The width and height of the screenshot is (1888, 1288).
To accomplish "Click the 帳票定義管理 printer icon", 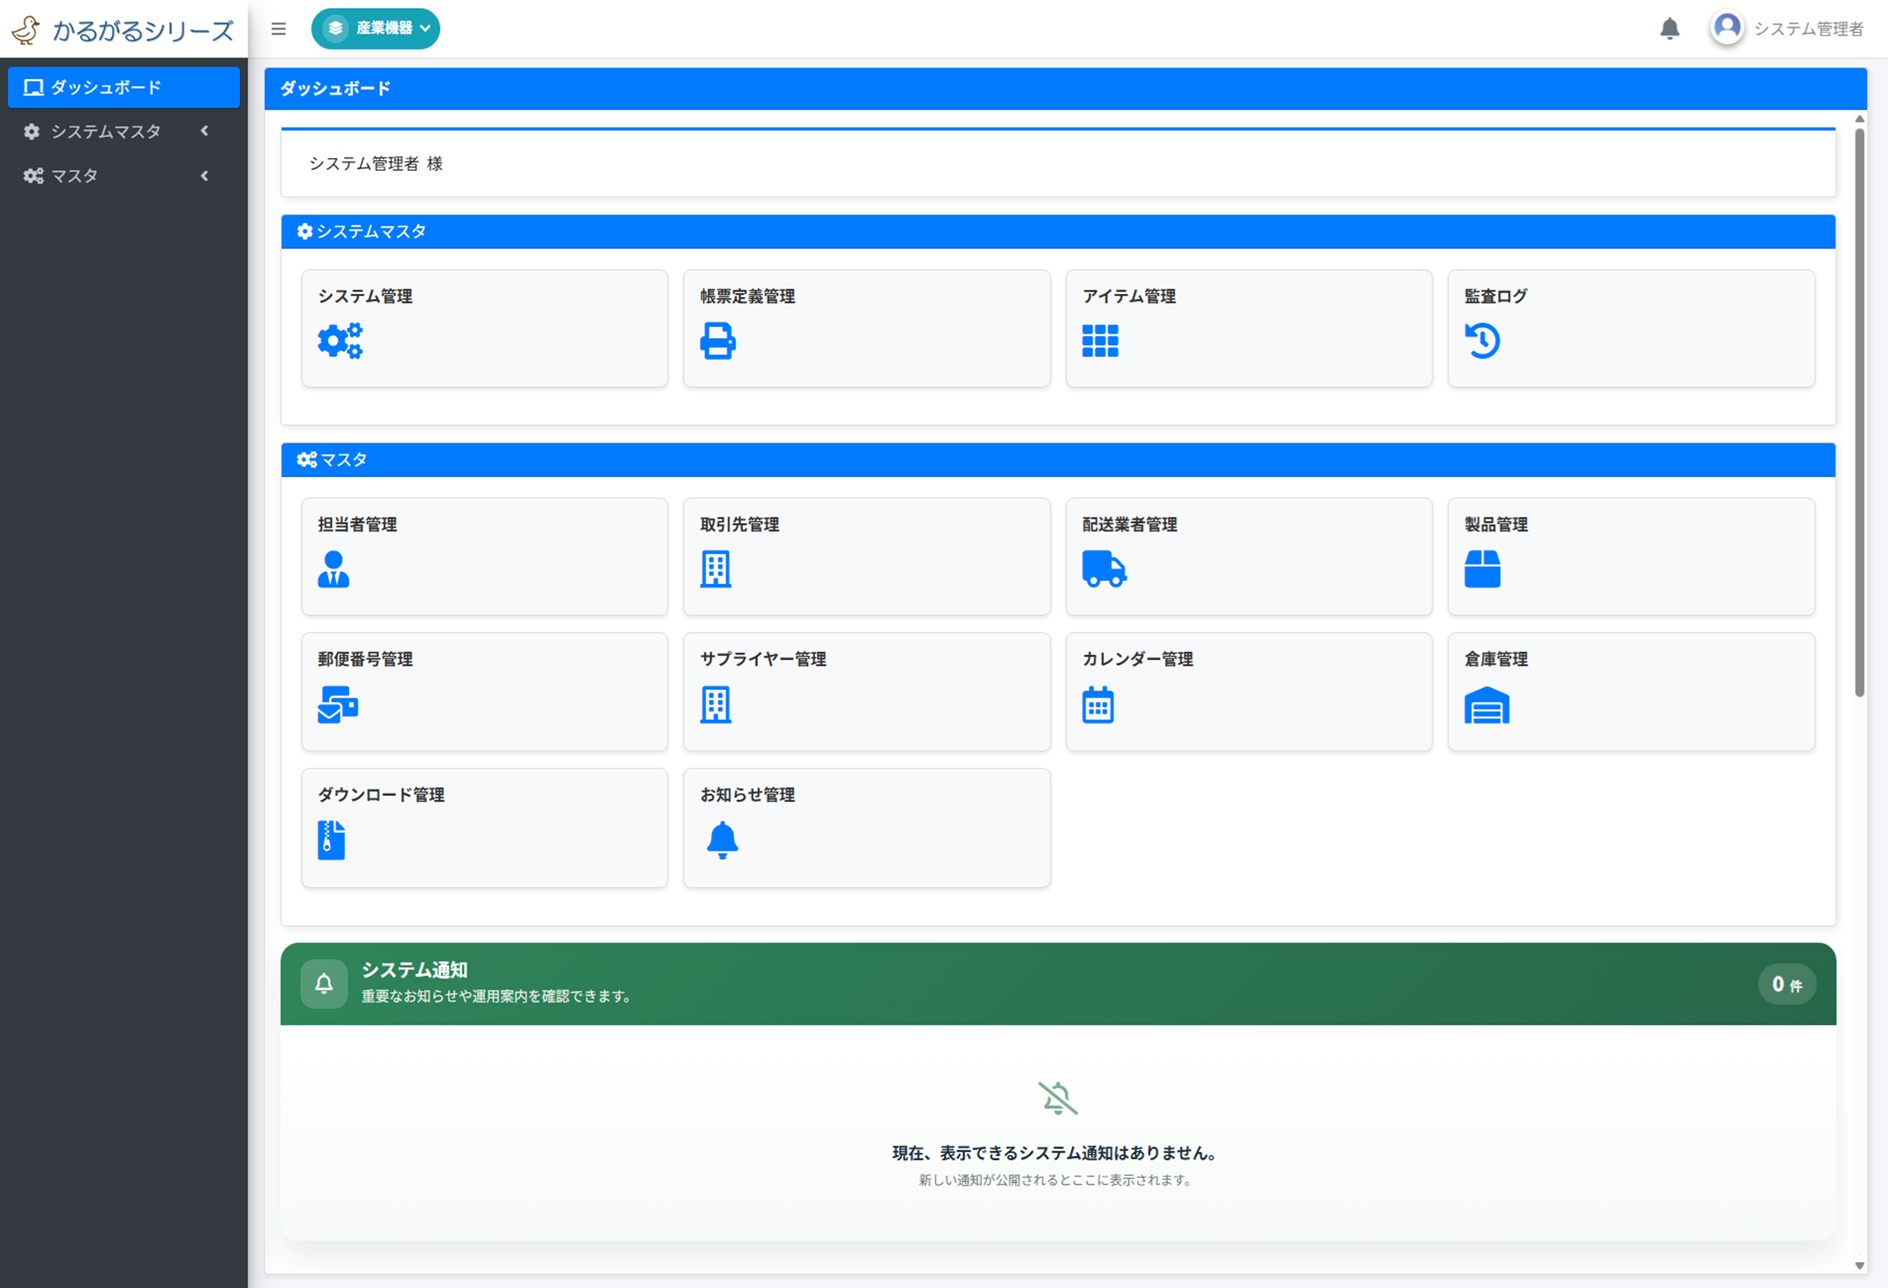I will point(718,341).
